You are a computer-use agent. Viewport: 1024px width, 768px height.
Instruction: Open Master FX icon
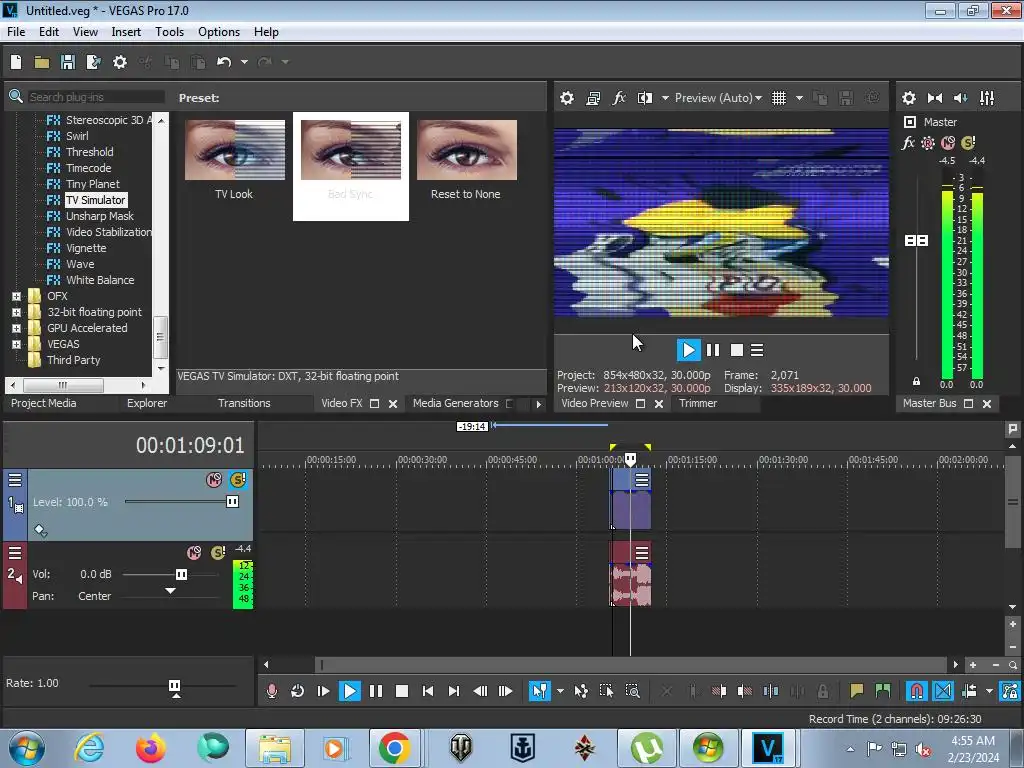click(908, 142)
